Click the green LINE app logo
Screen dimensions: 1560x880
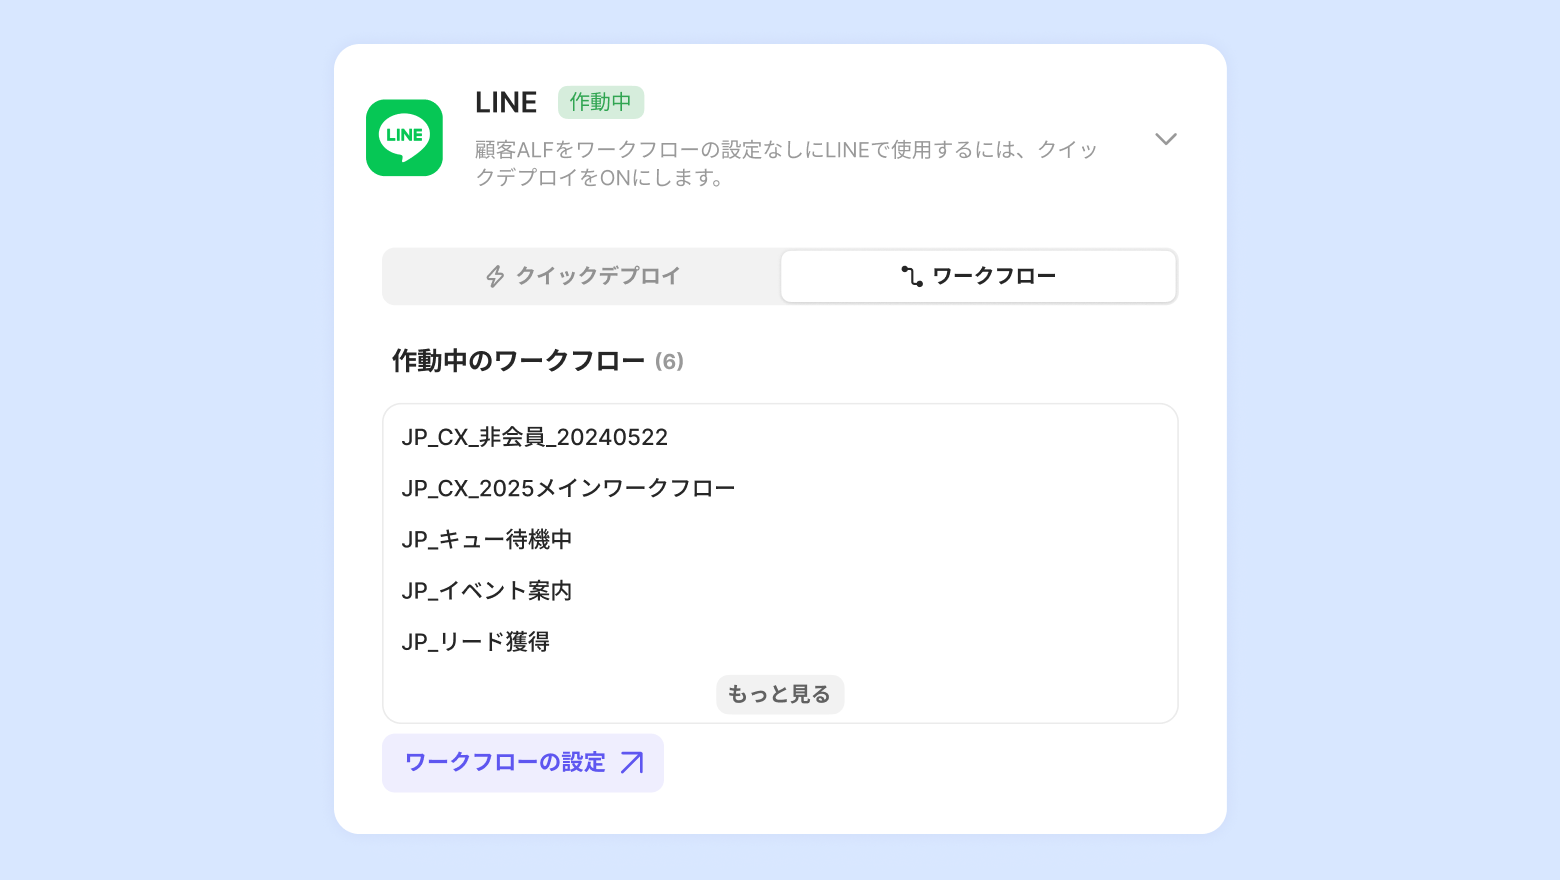pos(404,138)
